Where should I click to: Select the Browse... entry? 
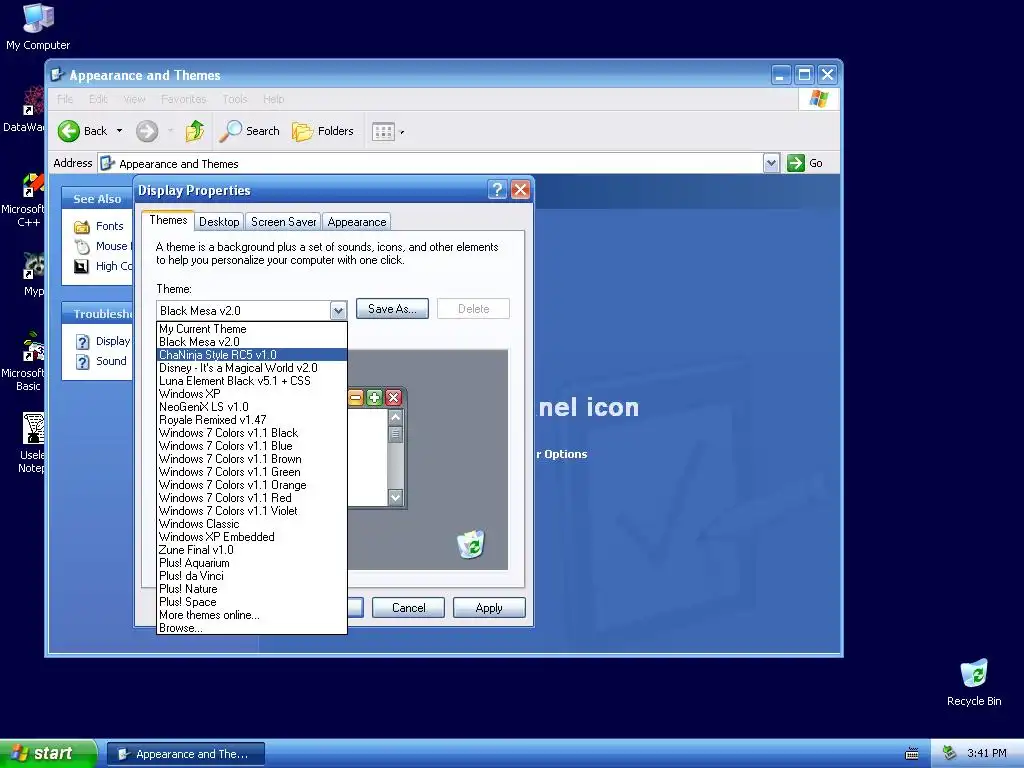pos(252,628)
